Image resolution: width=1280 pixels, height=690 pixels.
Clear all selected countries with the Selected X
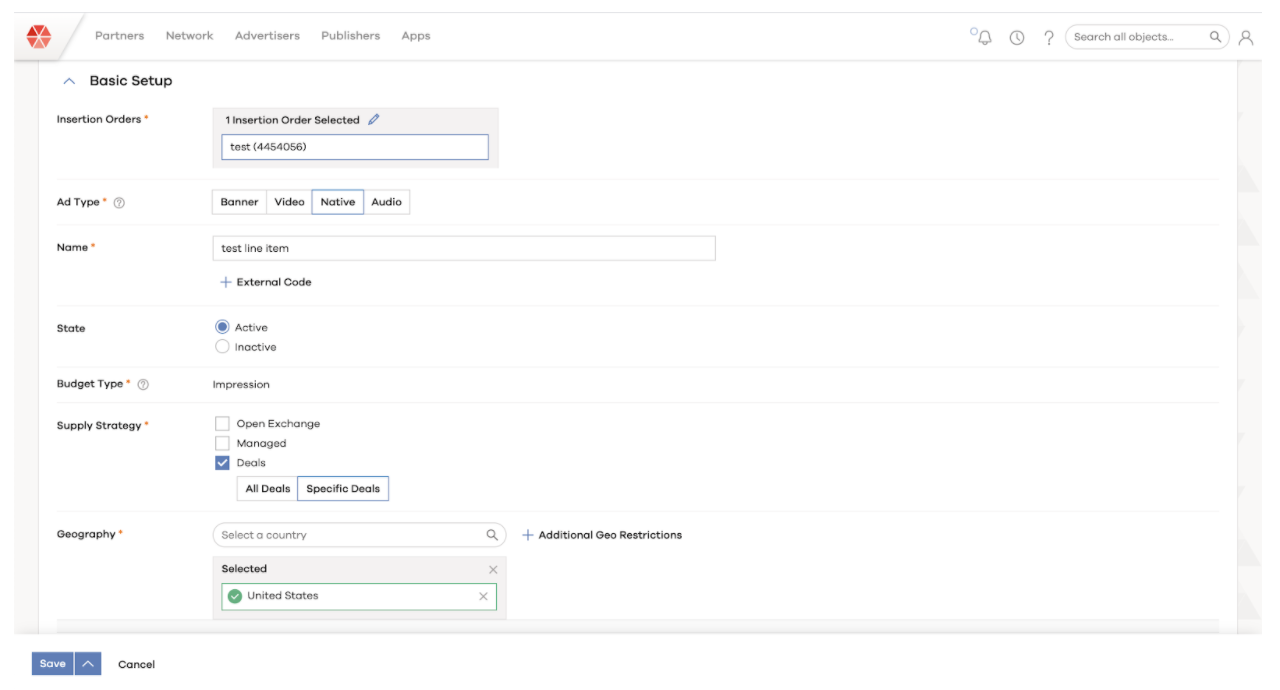click(x=493, y=569)
